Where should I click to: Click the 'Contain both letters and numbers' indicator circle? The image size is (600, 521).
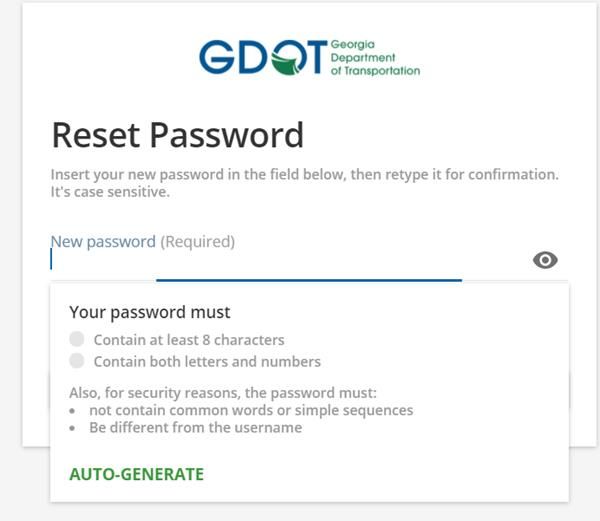pos(77,361)
